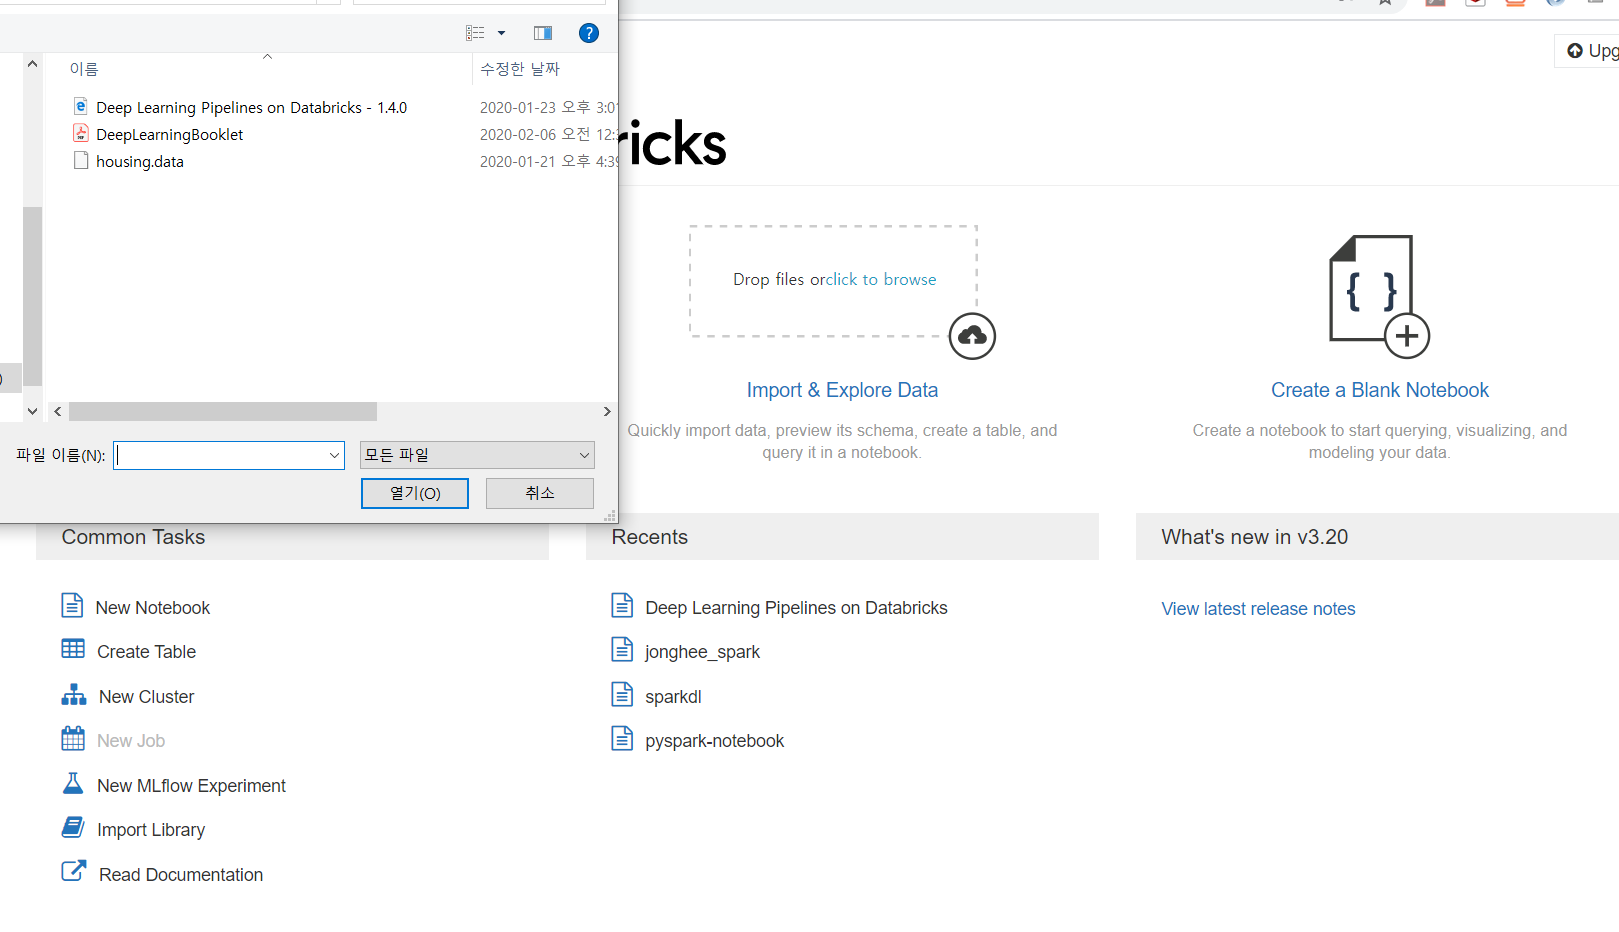1619x932 pixels.
Task: Open the Create a Blank Notebook link
Action: [1380, 390]
